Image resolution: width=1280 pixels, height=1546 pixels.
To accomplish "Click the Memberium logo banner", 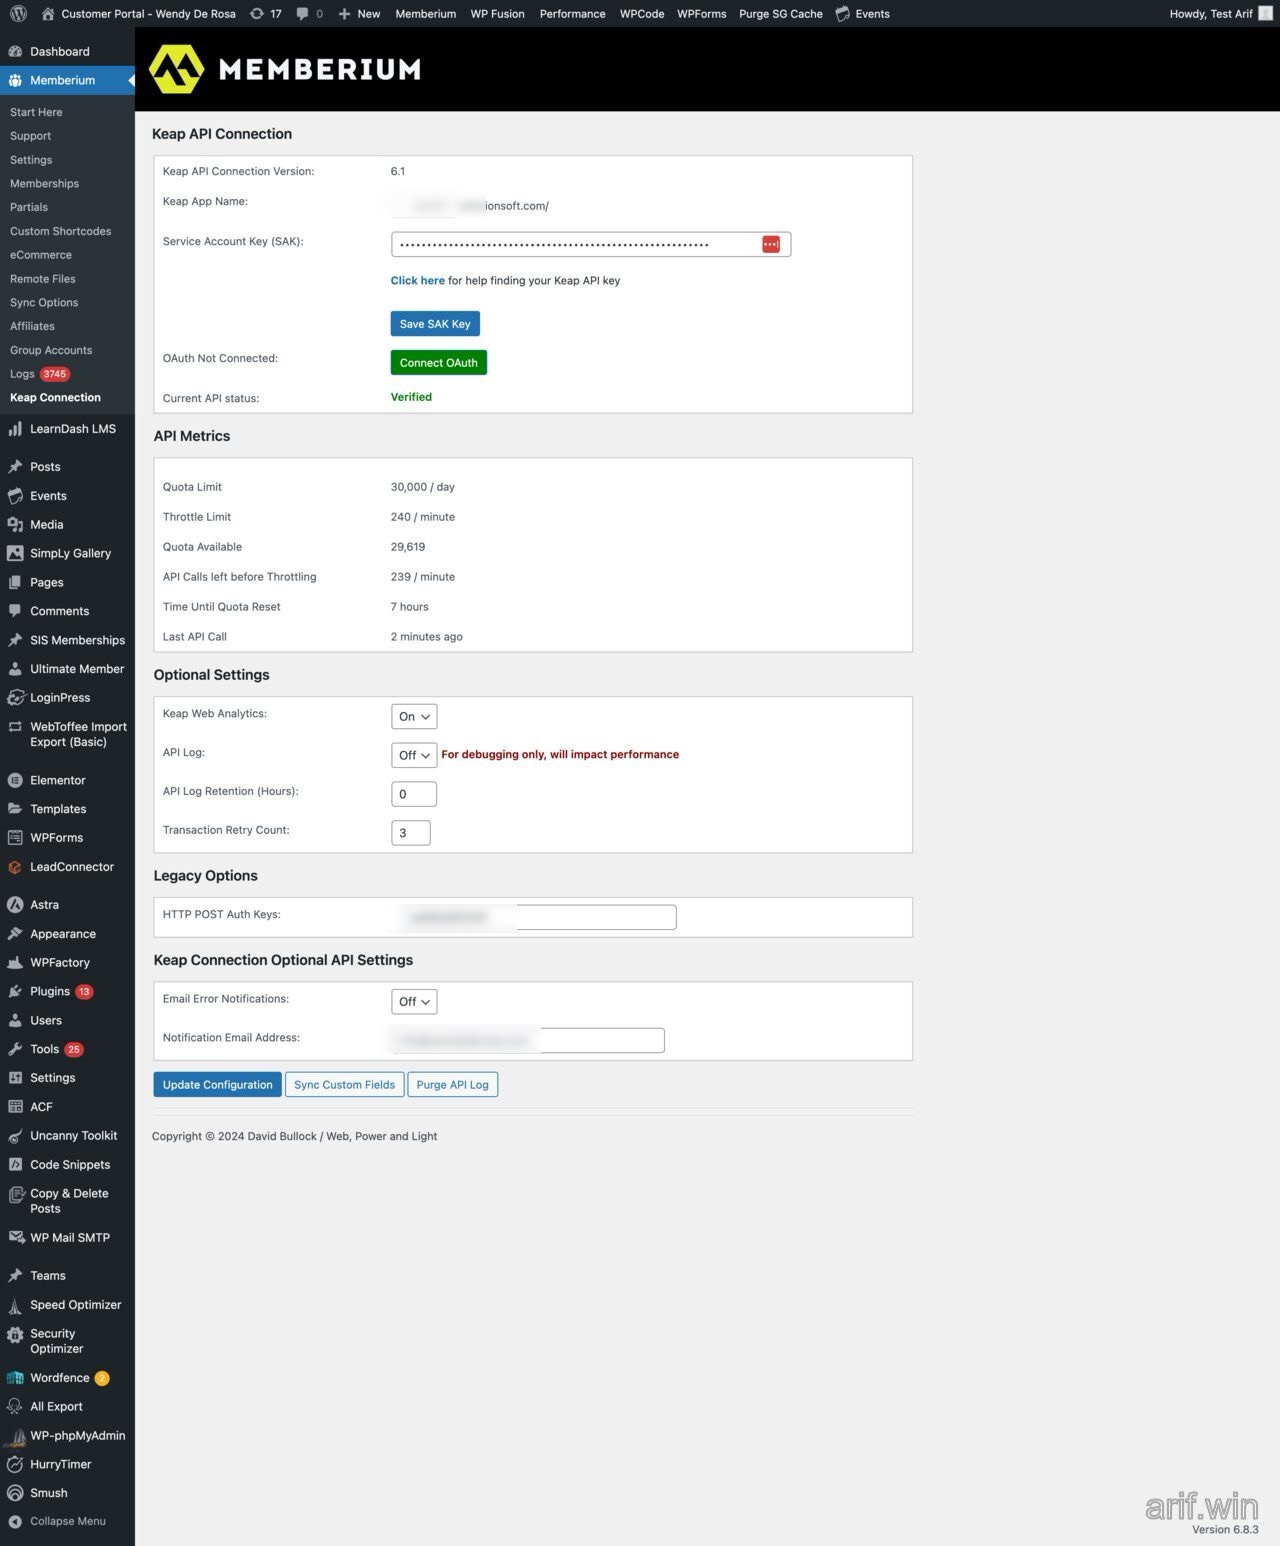I will (x=285, y=68).
